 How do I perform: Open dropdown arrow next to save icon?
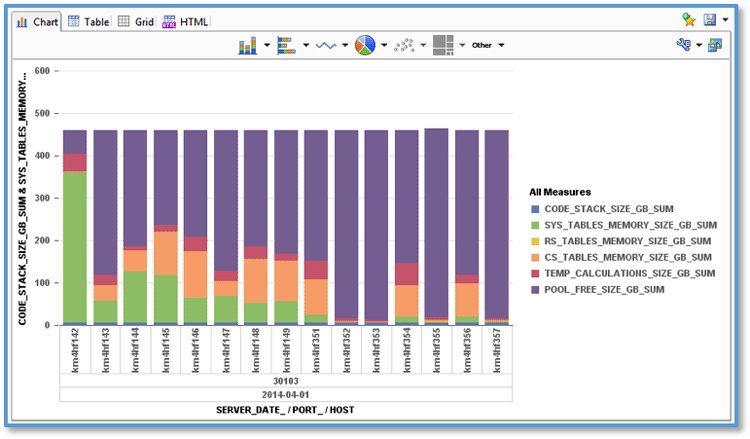pyautogui.click(x=724, y=20)
